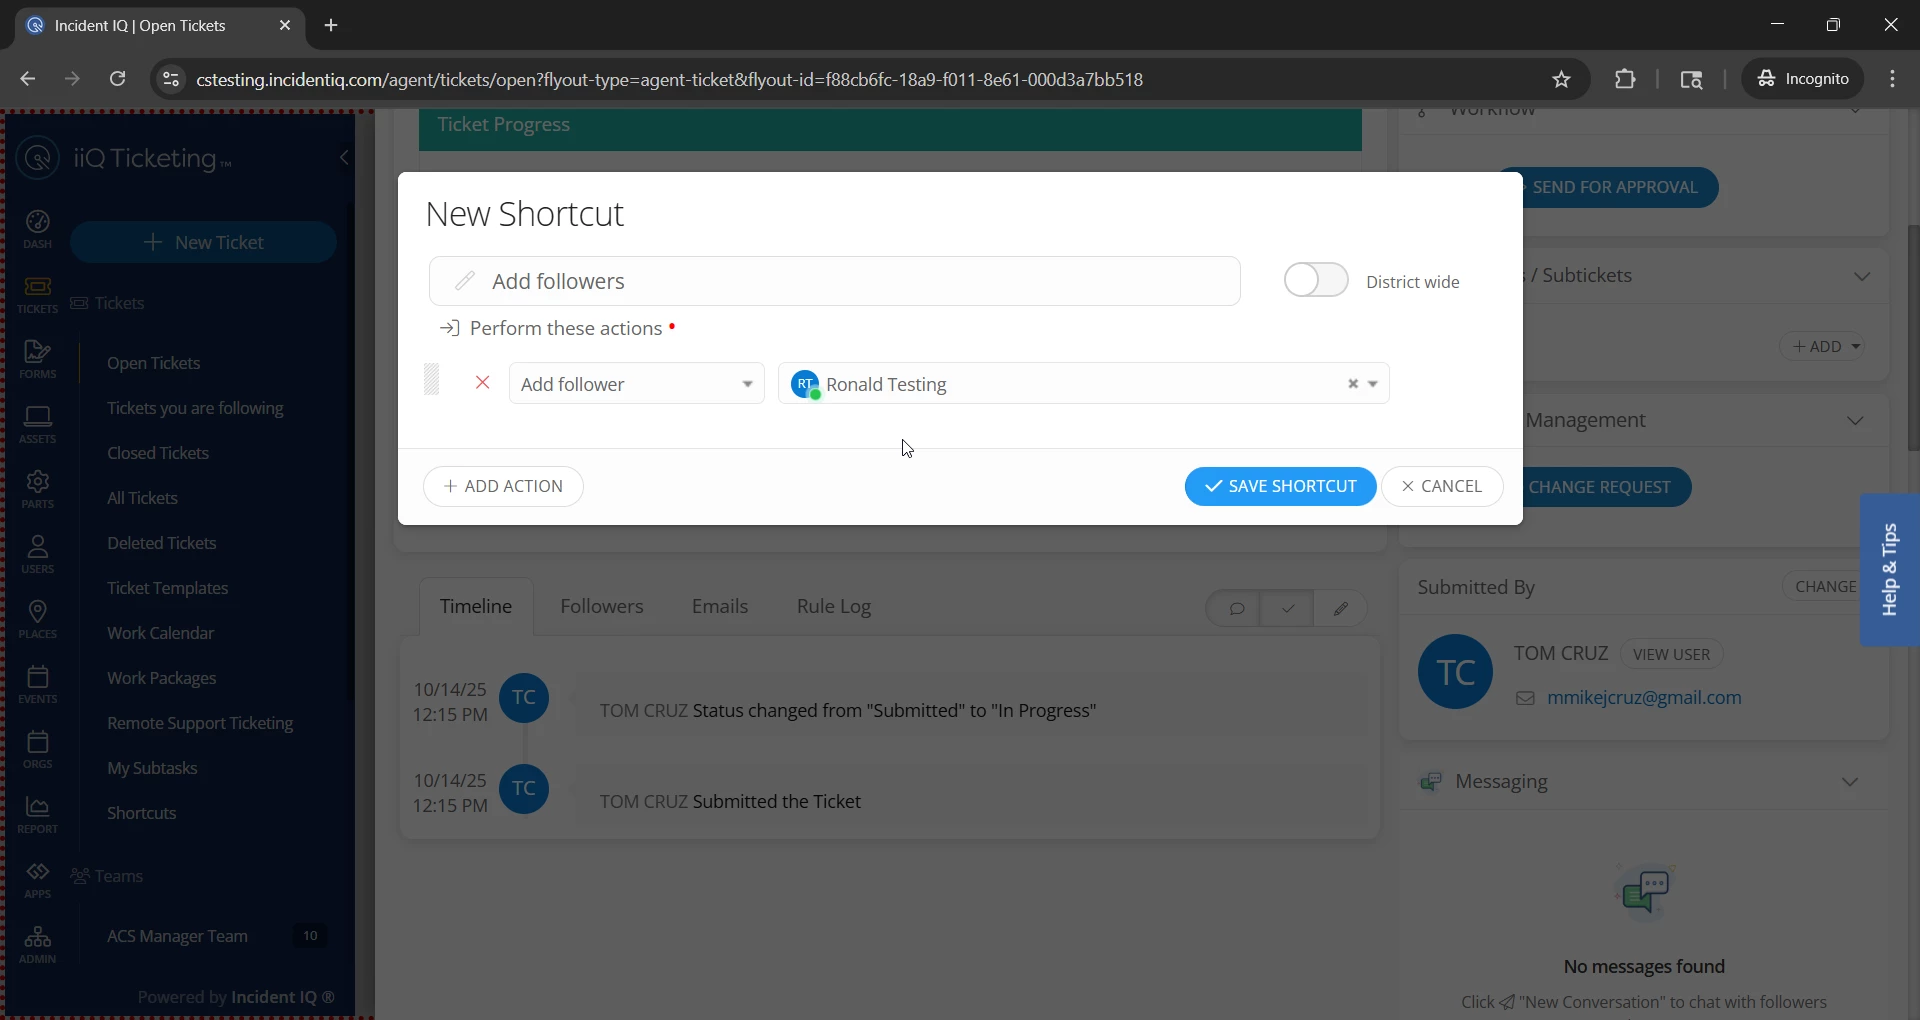Image resolution: width=1920 pixels, height=1020 pixels.
Task: View site information icon in address bar
Action: point(171,79)
